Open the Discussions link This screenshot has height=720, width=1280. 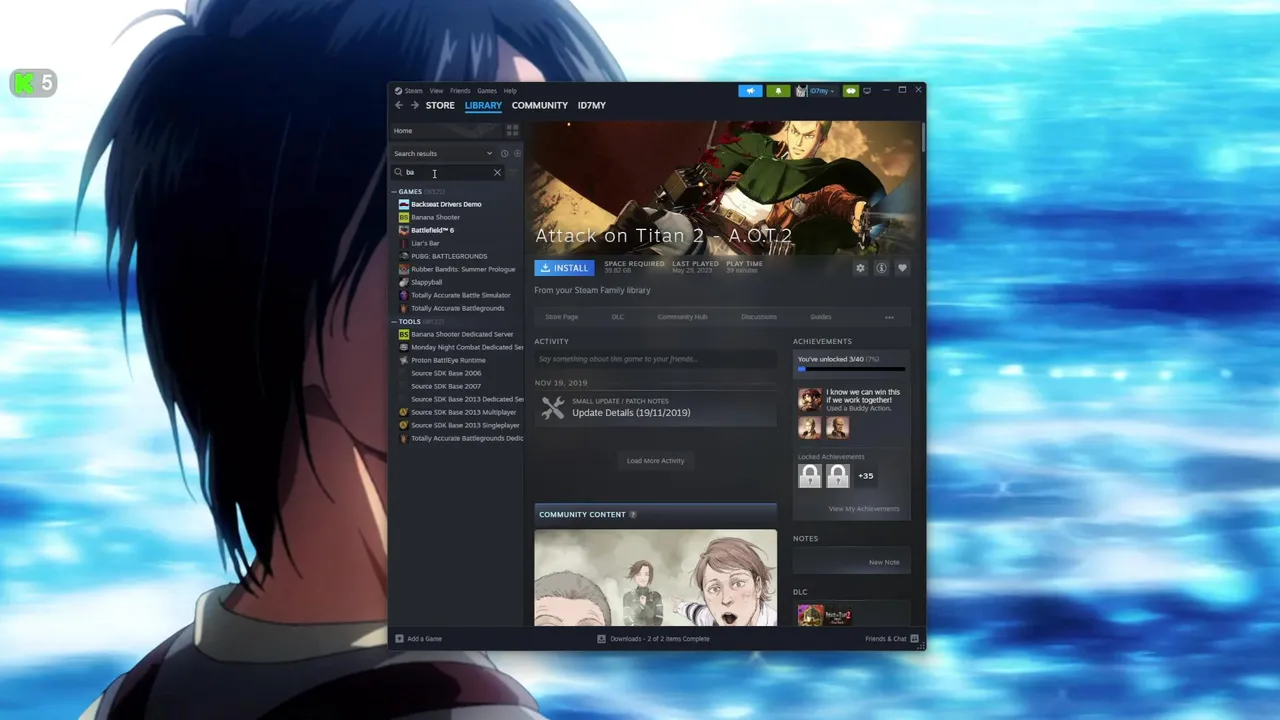pos(759,317)
